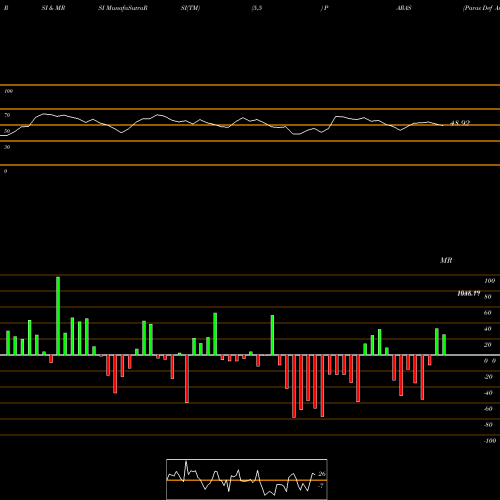Click the MR axis label 60
Screen dimensions: 500x500
pos(488,313)
